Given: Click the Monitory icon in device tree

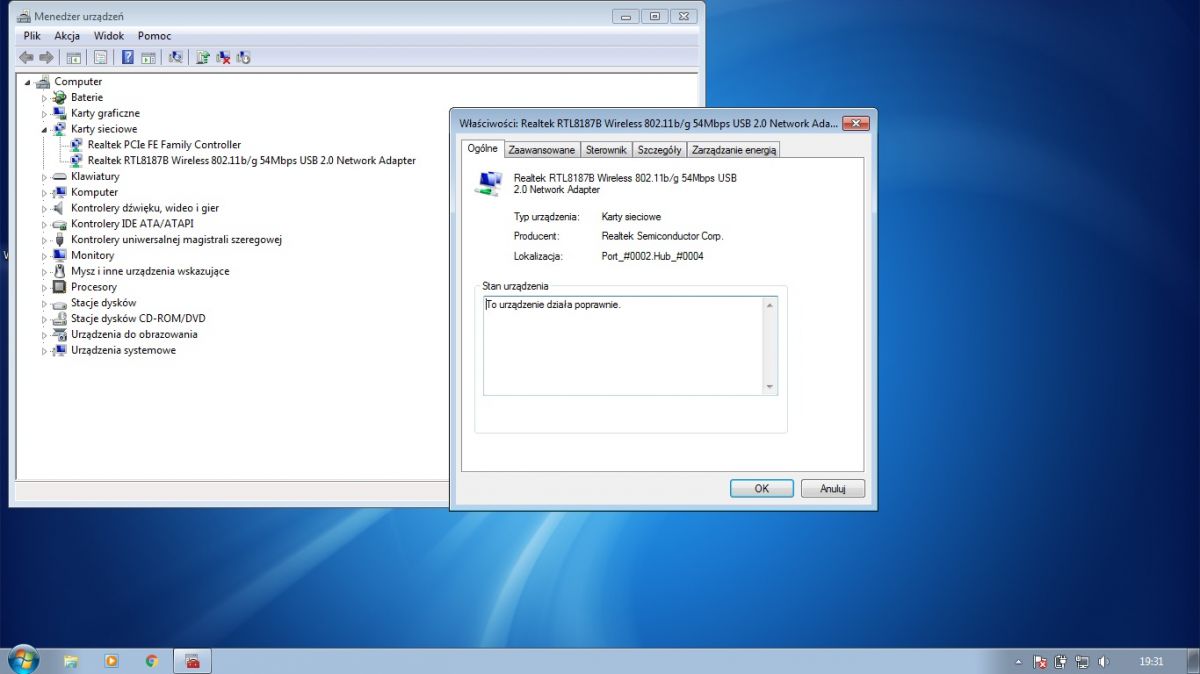Looking at the screenshot, I should [60, 255].
